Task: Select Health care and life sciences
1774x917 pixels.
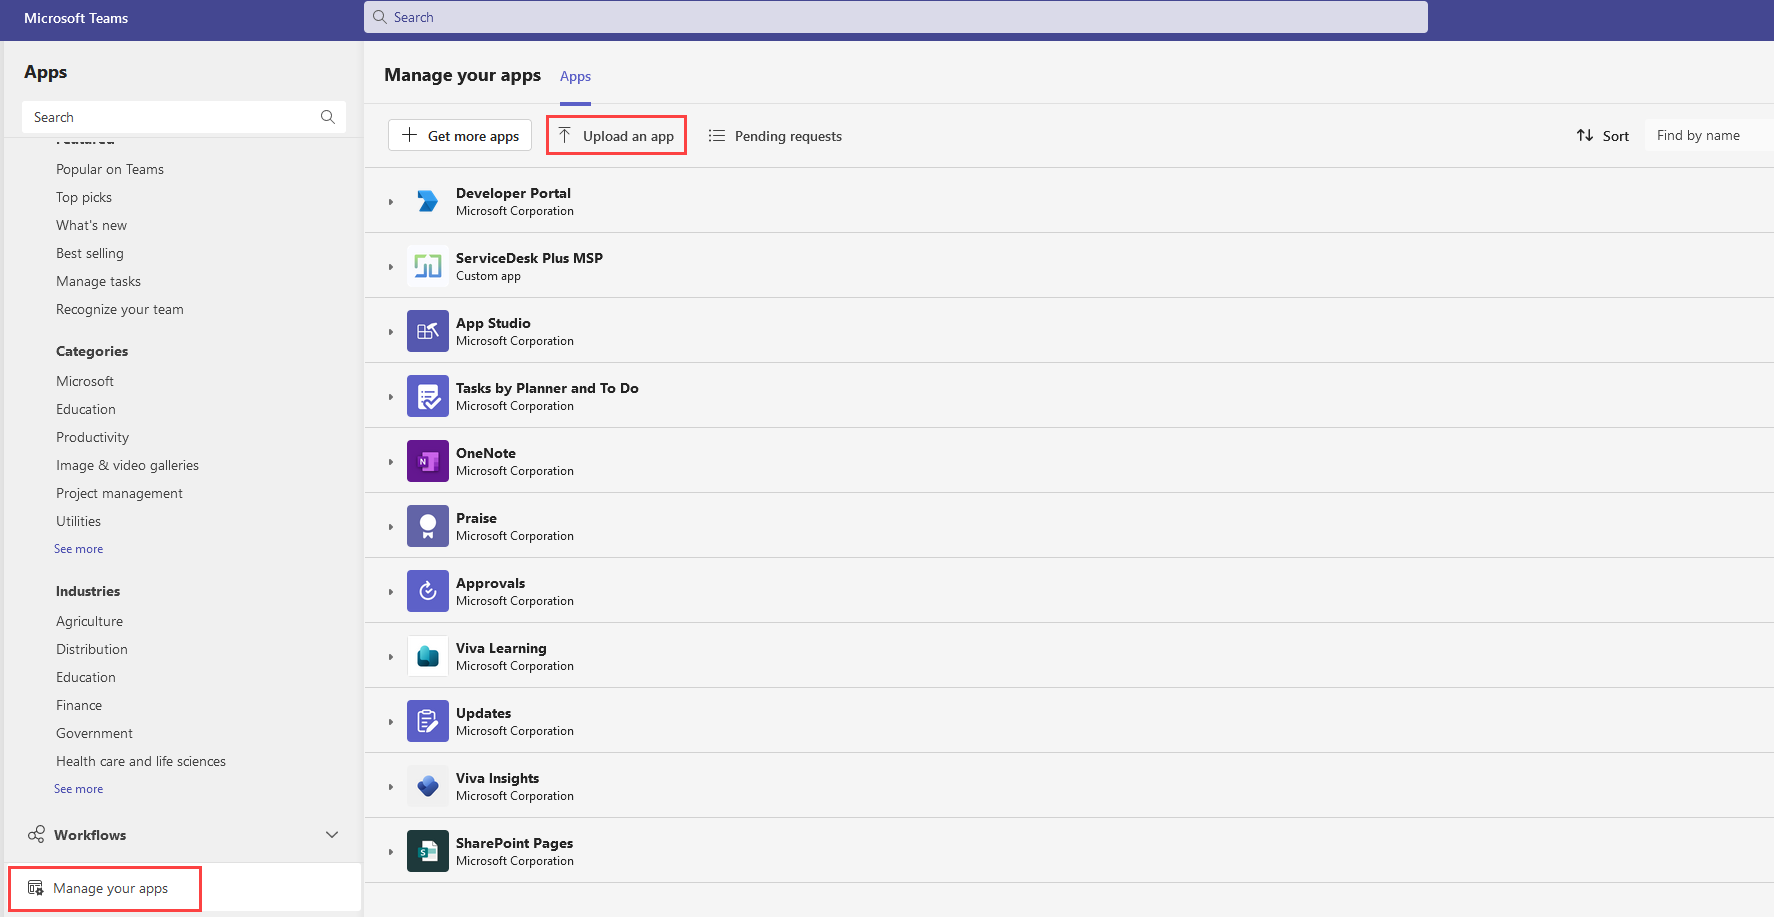Action: point(141,761)
